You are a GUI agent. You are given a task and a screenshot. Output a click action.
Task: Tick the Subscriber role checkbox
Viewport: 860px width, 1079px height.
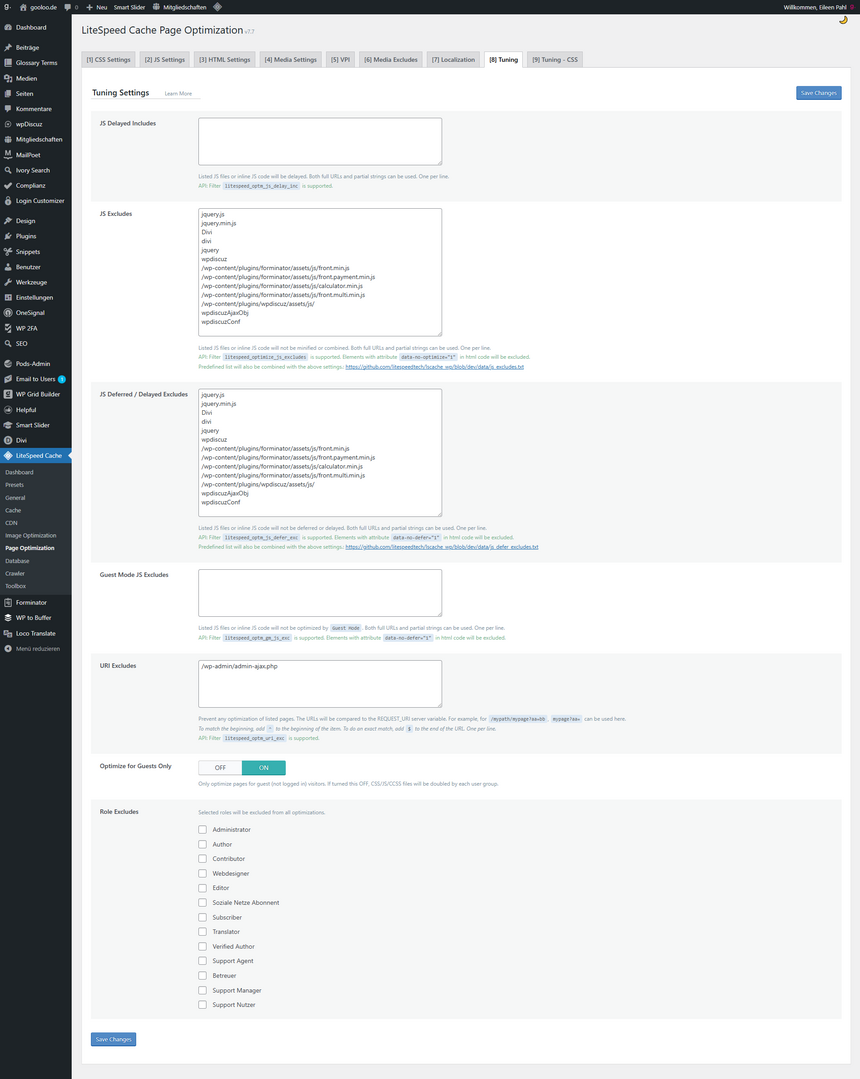click(x=202, y=917)
